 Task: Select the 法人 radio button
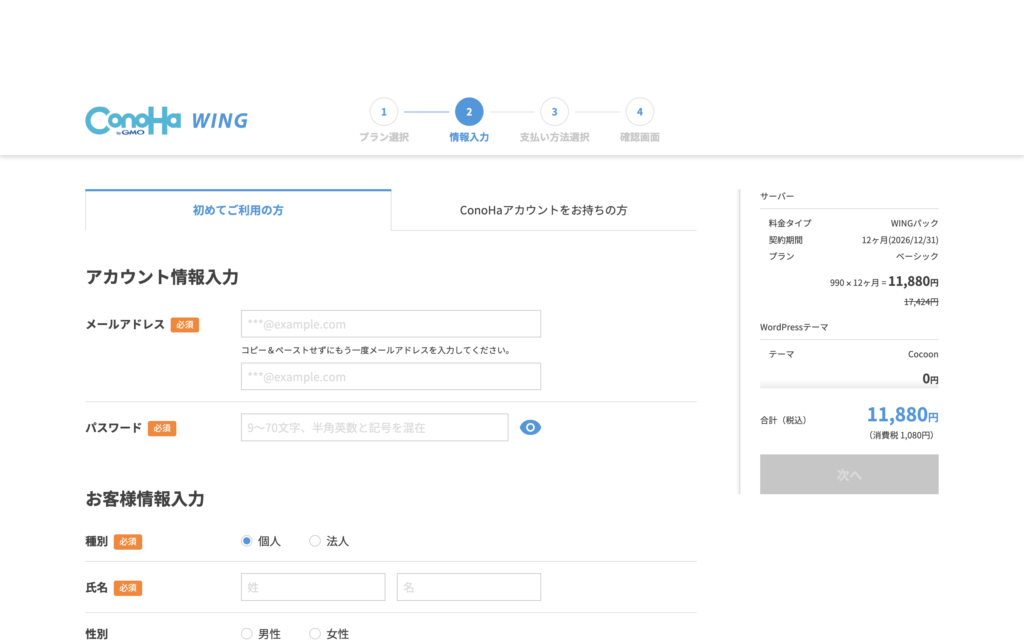[x=315, y=541]
